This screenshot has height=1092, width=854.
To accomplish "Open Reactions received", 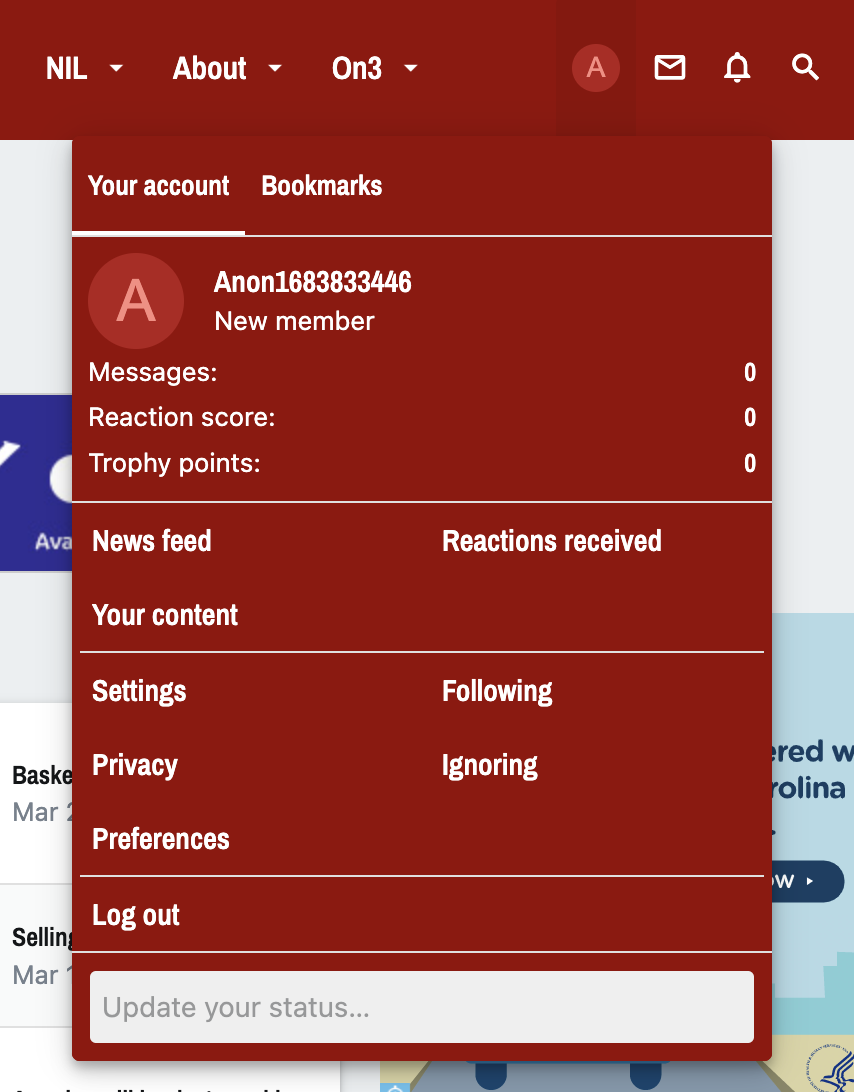I will [x=552, y=541].
